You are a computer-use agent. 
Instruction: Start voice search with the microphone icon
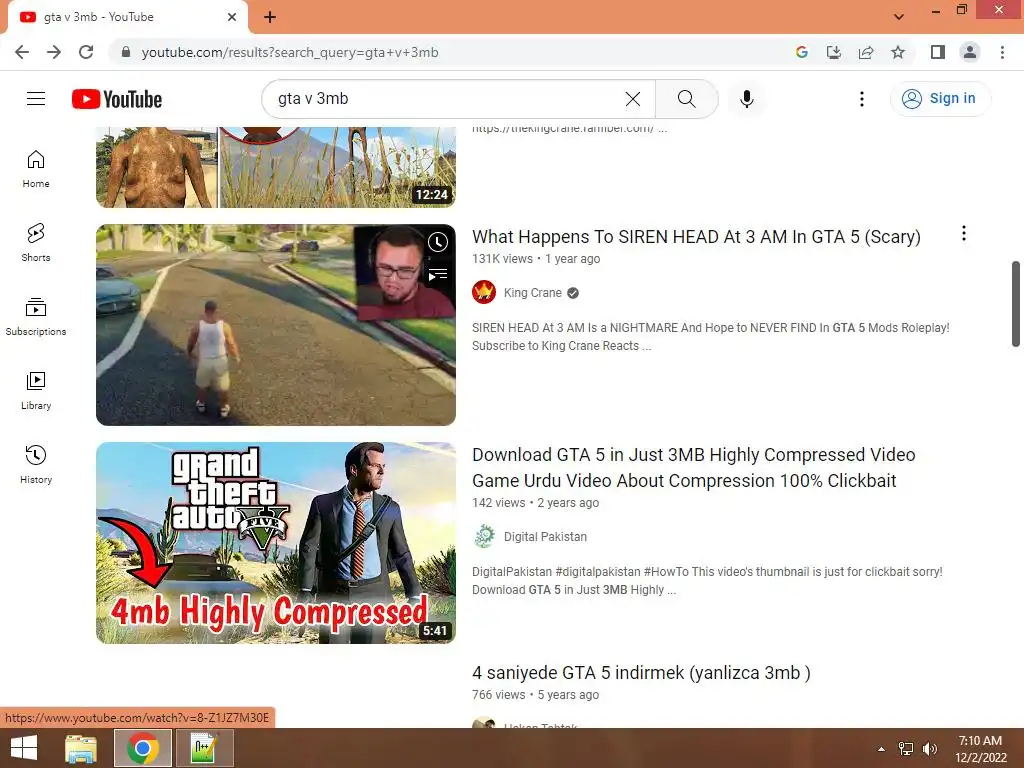point(746,99)
